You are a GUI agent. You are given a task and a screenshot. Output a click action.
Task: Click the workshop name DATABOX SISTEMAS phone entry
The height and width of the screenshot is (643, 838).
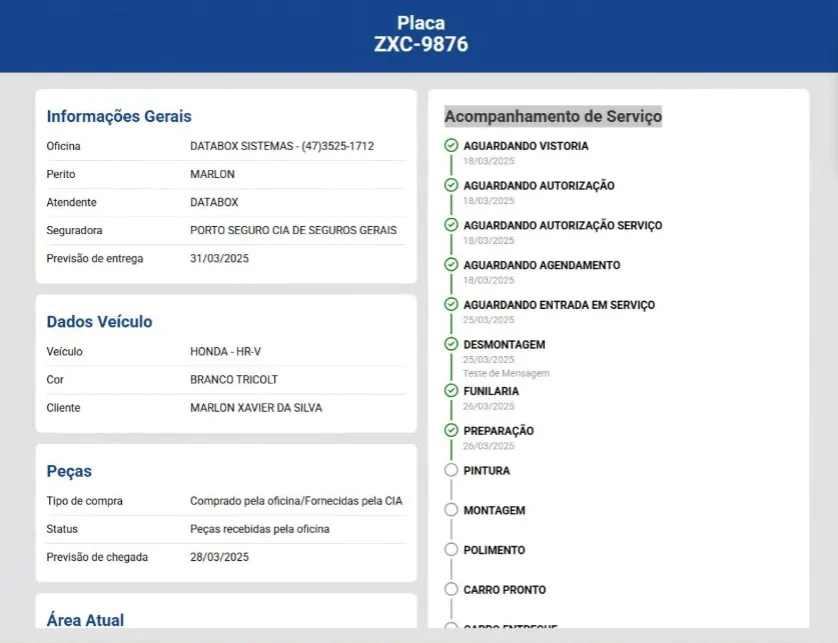tap(282, 146)
